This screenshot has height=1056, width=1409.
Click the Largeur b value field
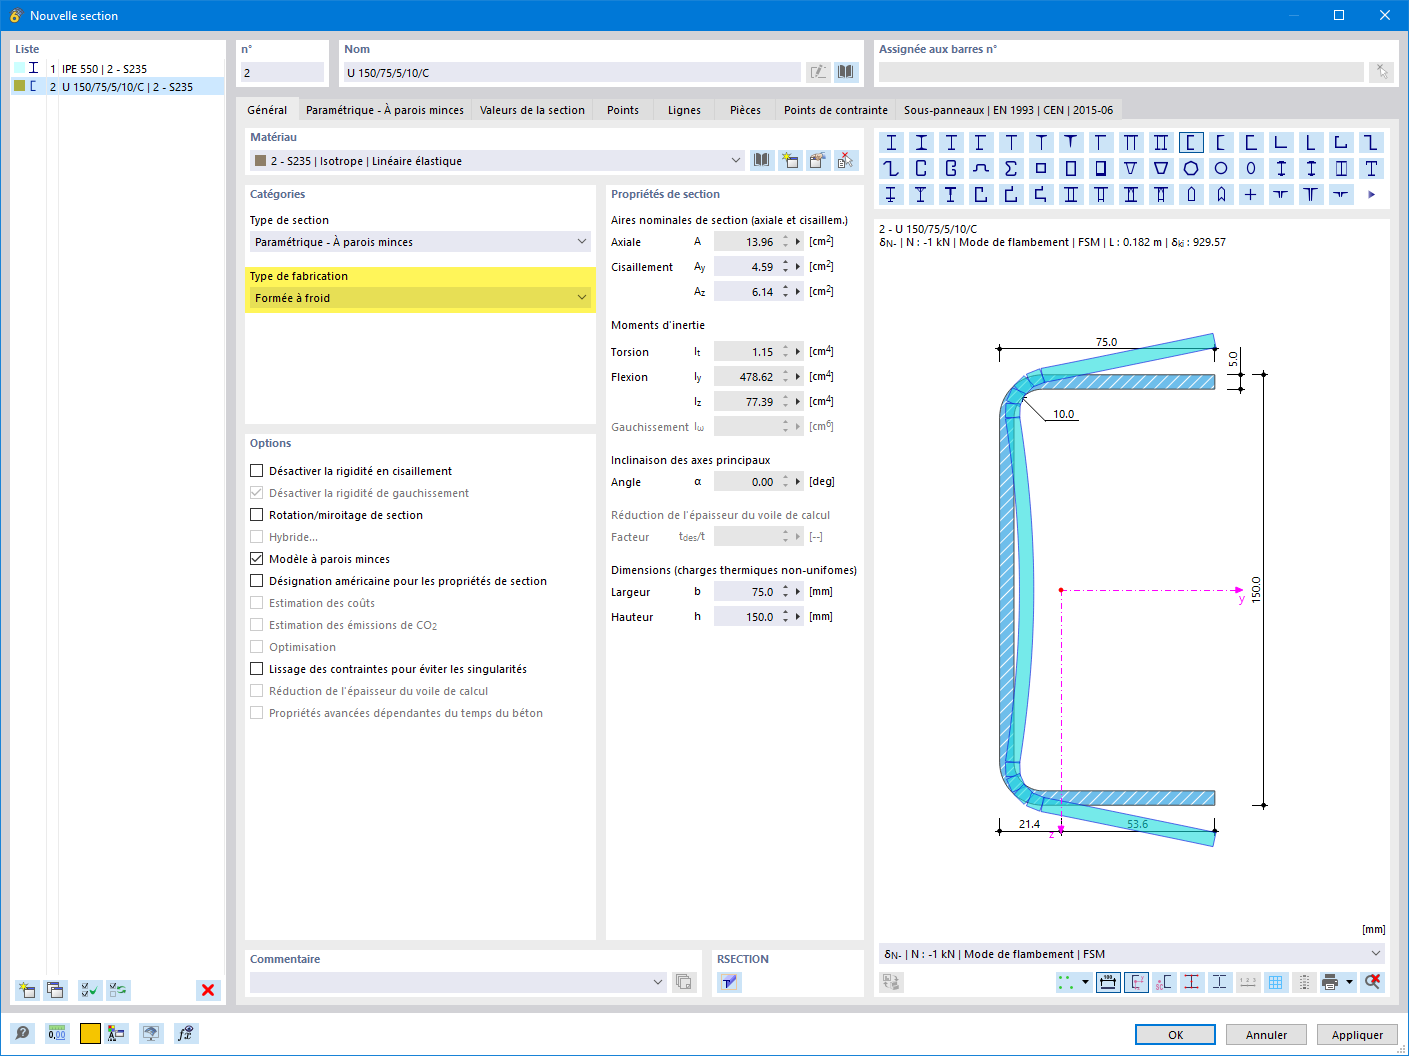(746, 592)
